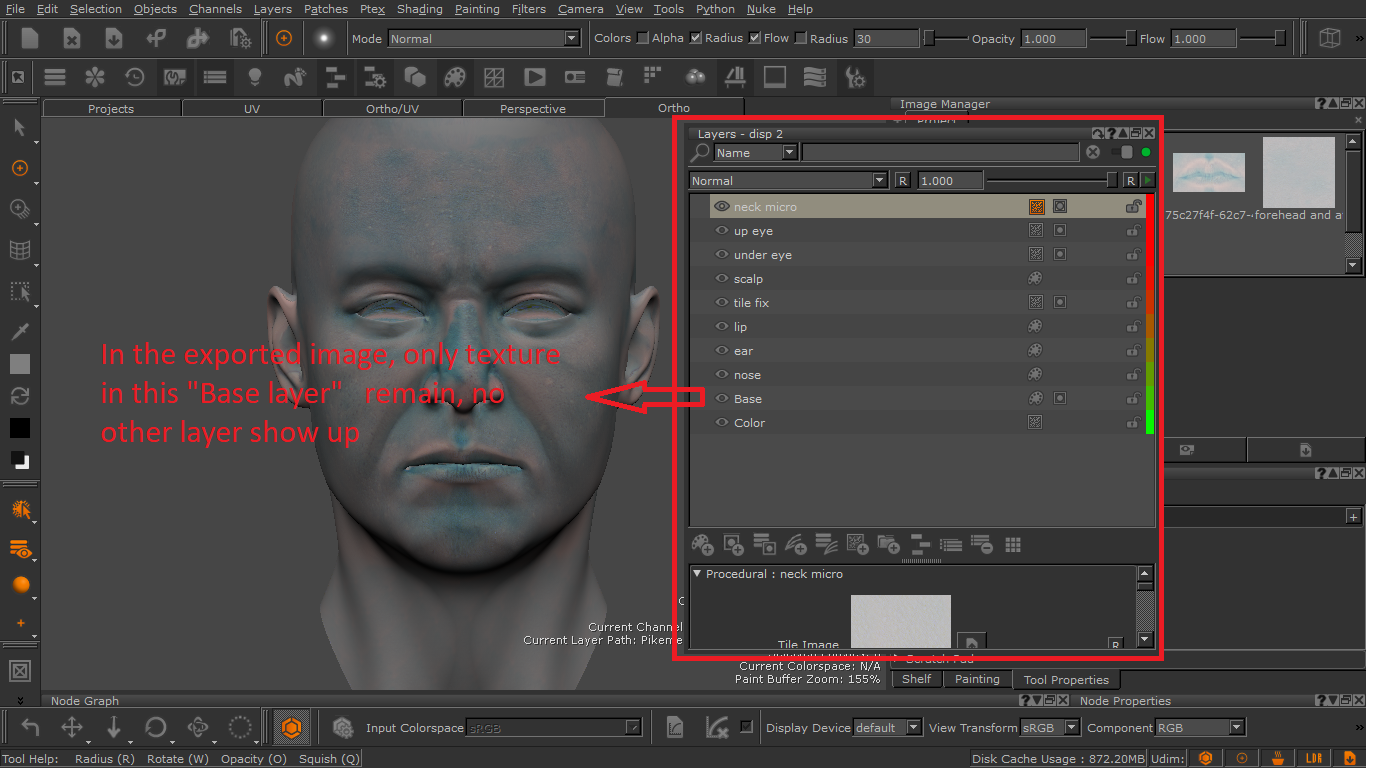Switch to the Painting palette tab
Screen dimensions: 1376x768
pyautogui.click(x=977, y=679)
